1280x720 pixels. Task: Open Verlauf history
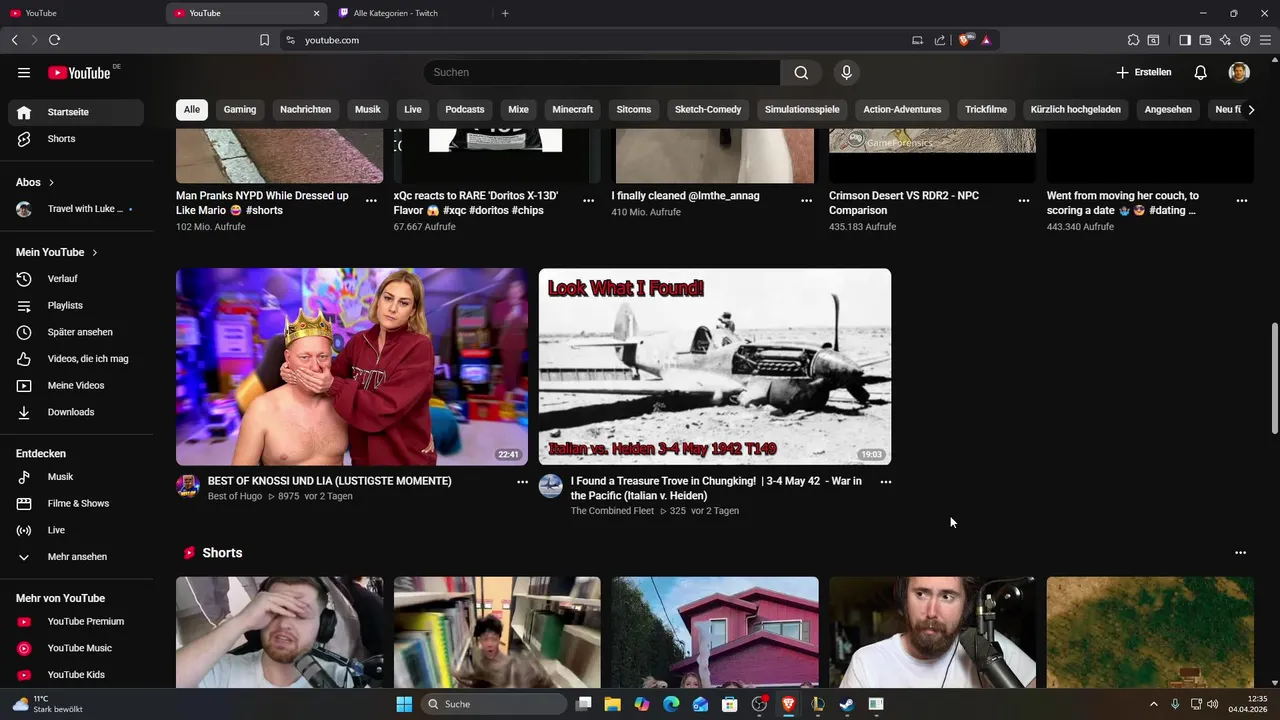click(75, 279)
